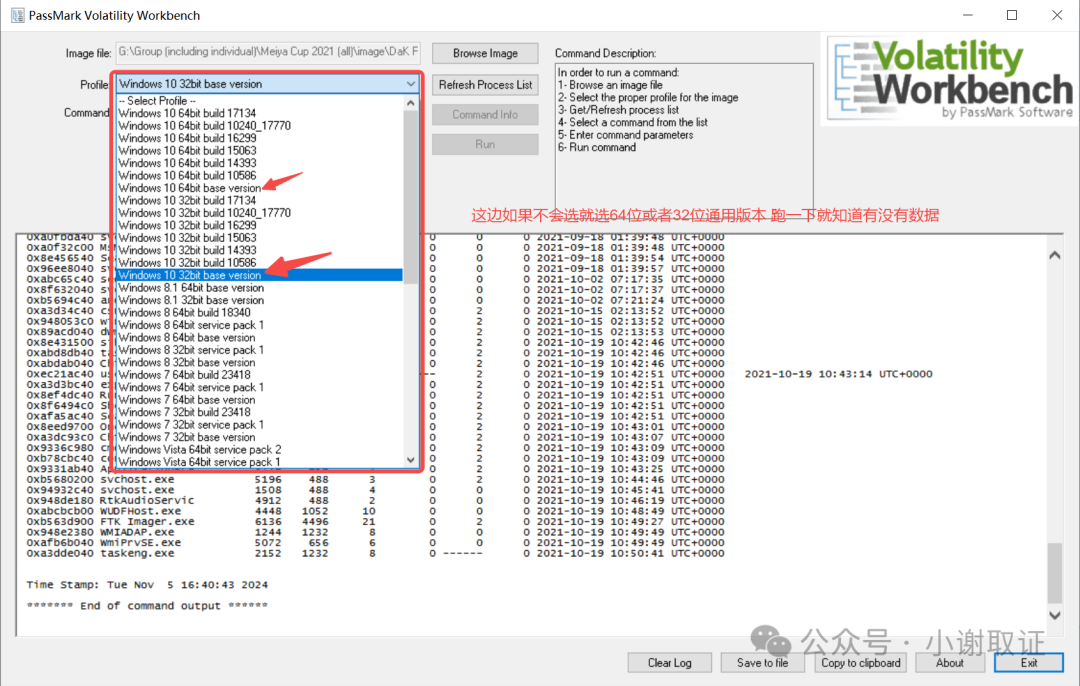The width and height of the screenshot is (1080, 686).
Task: Maximize the Volatility Workbench window
Action: coord(1012,15)
